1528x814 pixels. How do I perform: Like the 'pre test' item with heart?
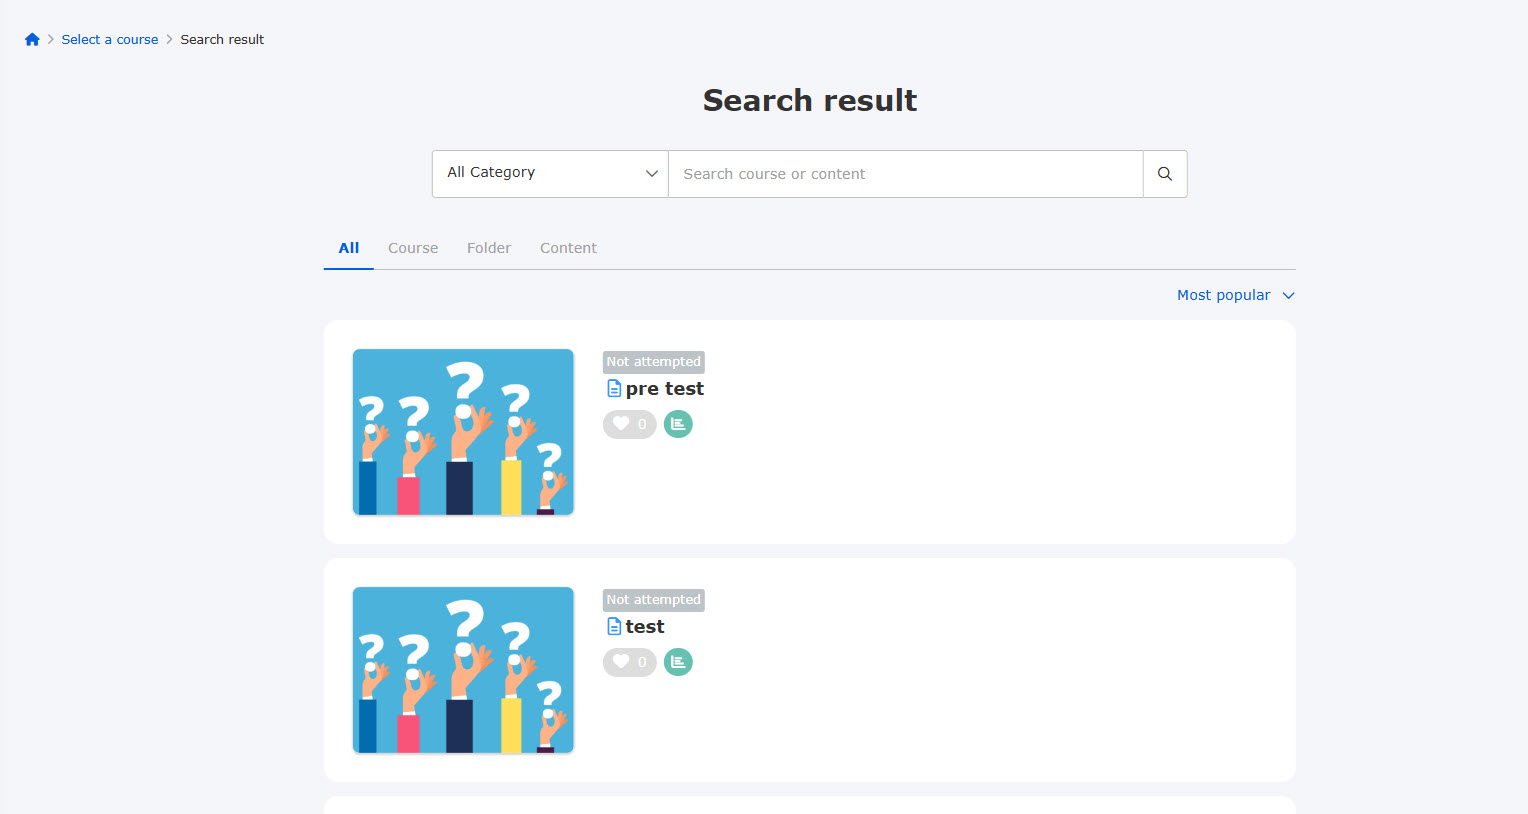[x=630, y=424]
